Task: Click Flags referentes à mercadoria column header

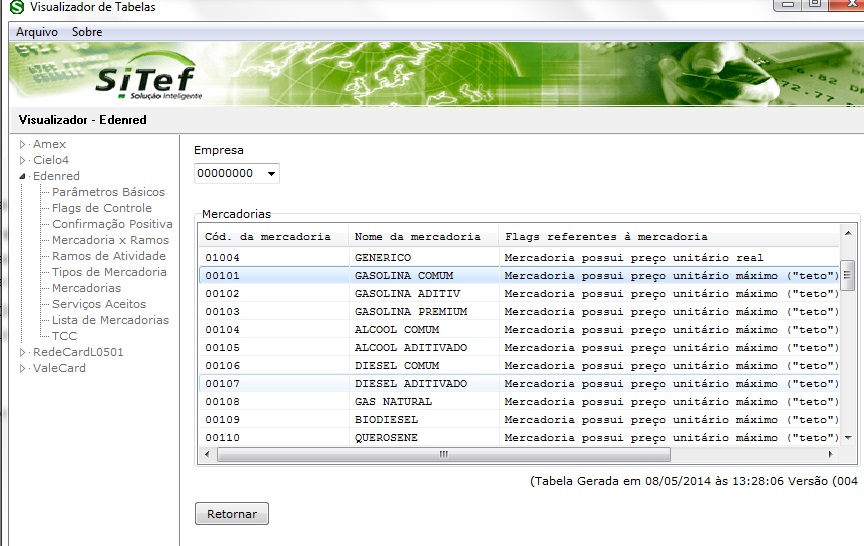Action: coord(669,237)
